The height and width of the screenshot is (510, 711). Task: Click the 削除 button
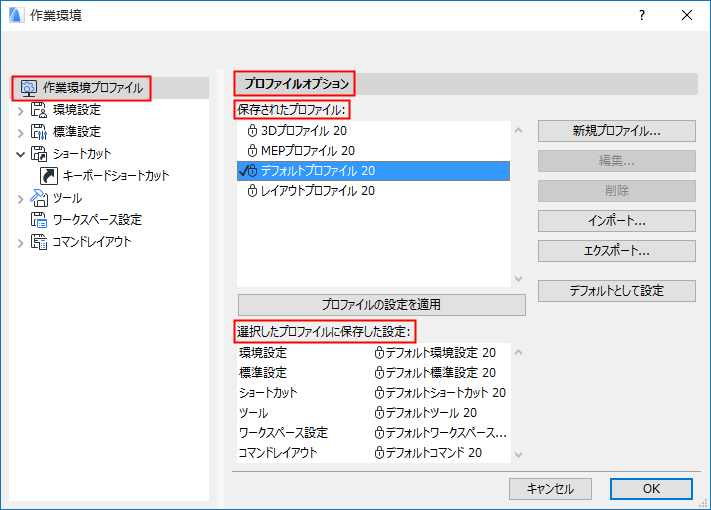point(617,191)
